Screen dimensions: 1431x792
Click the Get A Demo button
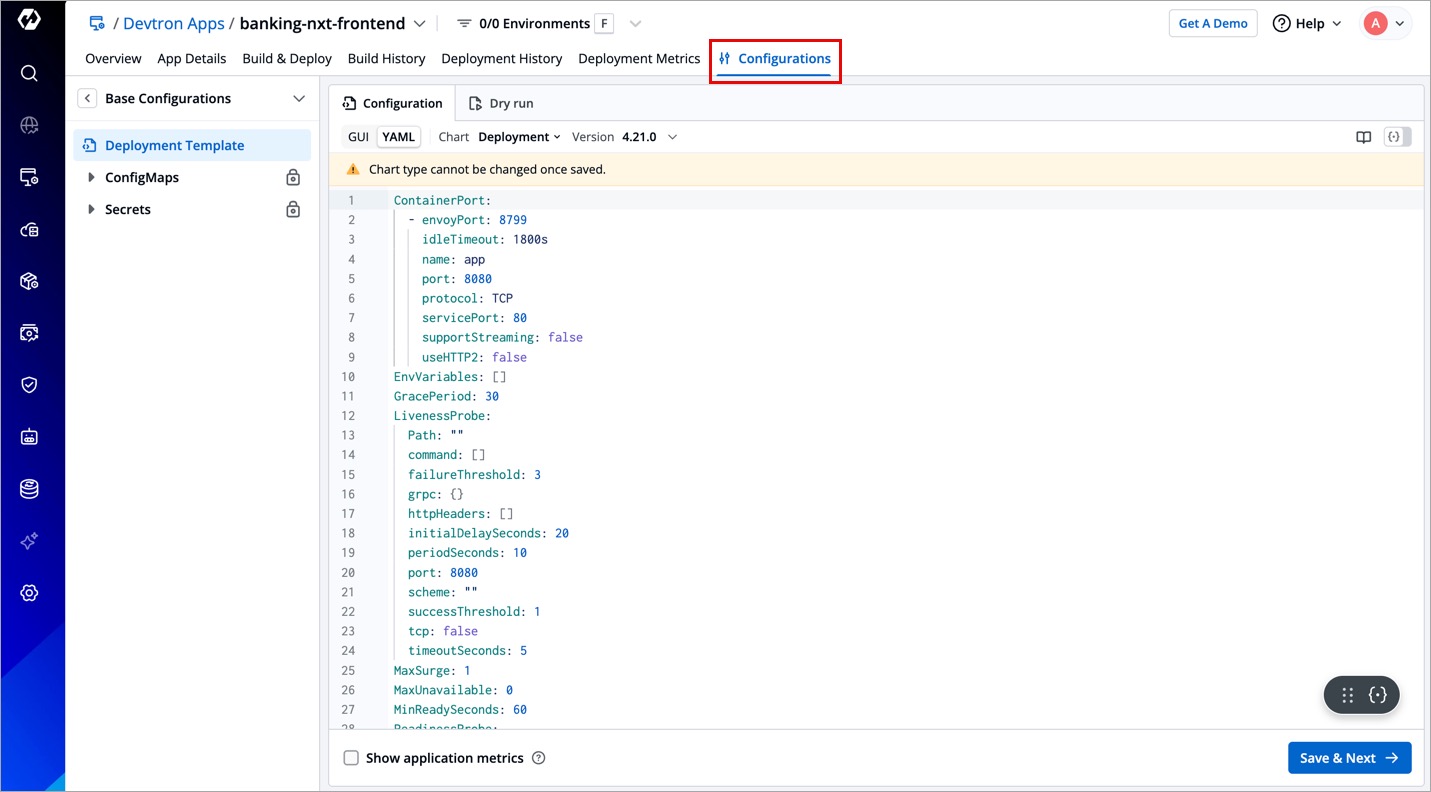point(1212,23)
